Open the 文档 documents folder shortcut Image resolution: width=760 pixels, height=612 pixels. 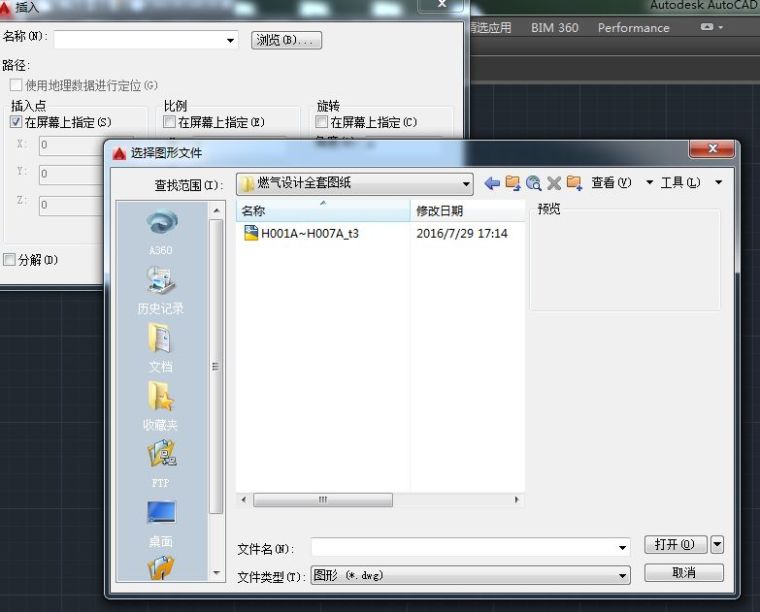pos(160,349)
